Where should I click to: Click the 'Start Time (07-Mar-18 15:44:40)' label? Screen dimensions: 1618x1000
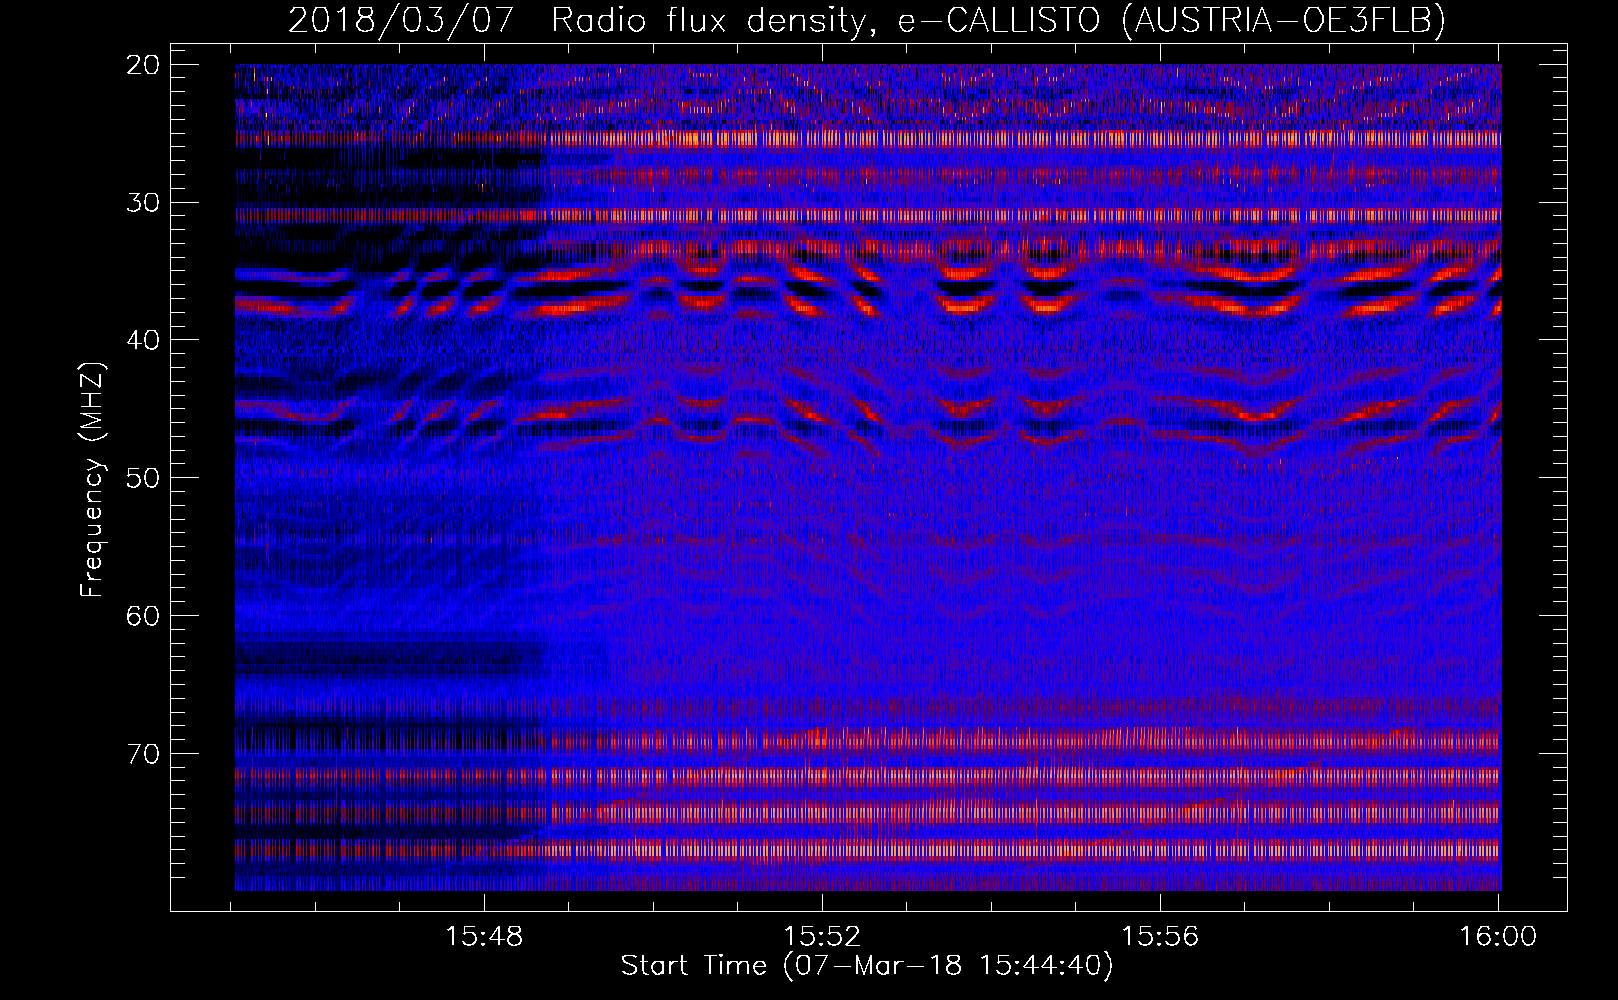tap(867, 966)
